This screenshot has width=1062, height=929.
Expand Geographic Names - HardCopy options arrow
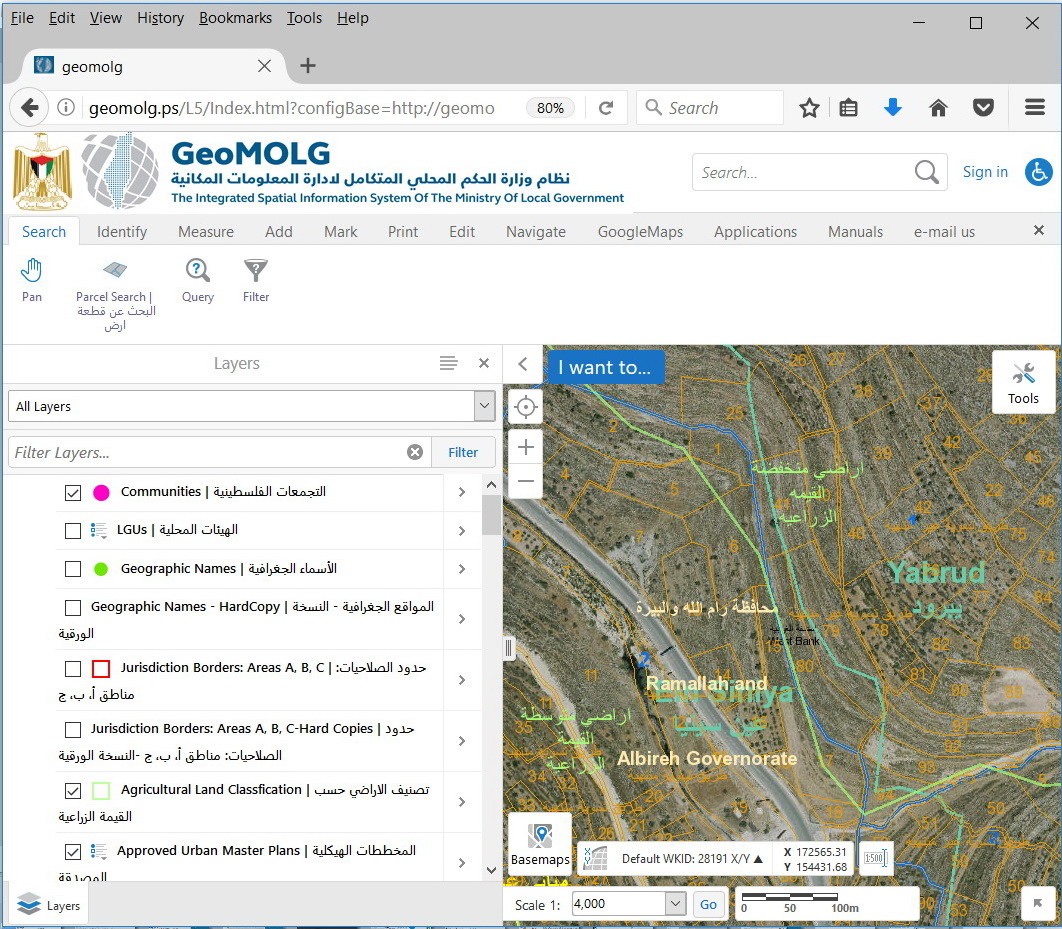click(x=462, y=619)
